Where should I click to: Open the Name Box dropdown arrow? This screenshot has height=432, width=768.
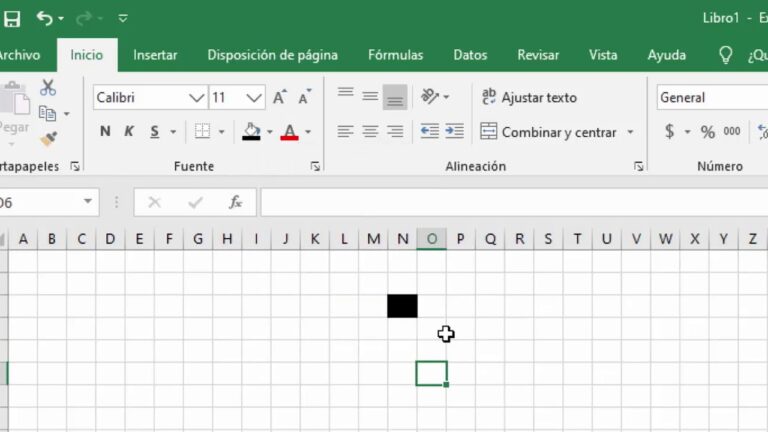coord(88,201)
